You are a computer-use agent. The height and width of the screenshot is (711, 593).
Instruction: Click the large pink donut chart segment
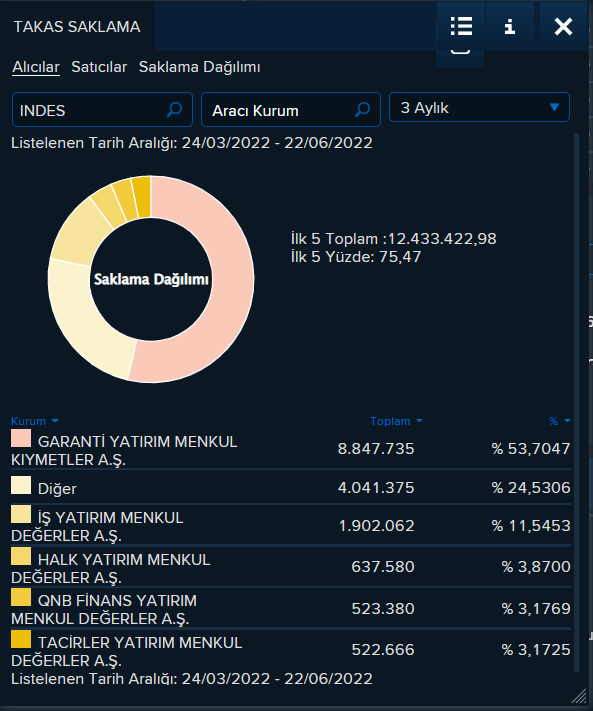pos(232,281)
